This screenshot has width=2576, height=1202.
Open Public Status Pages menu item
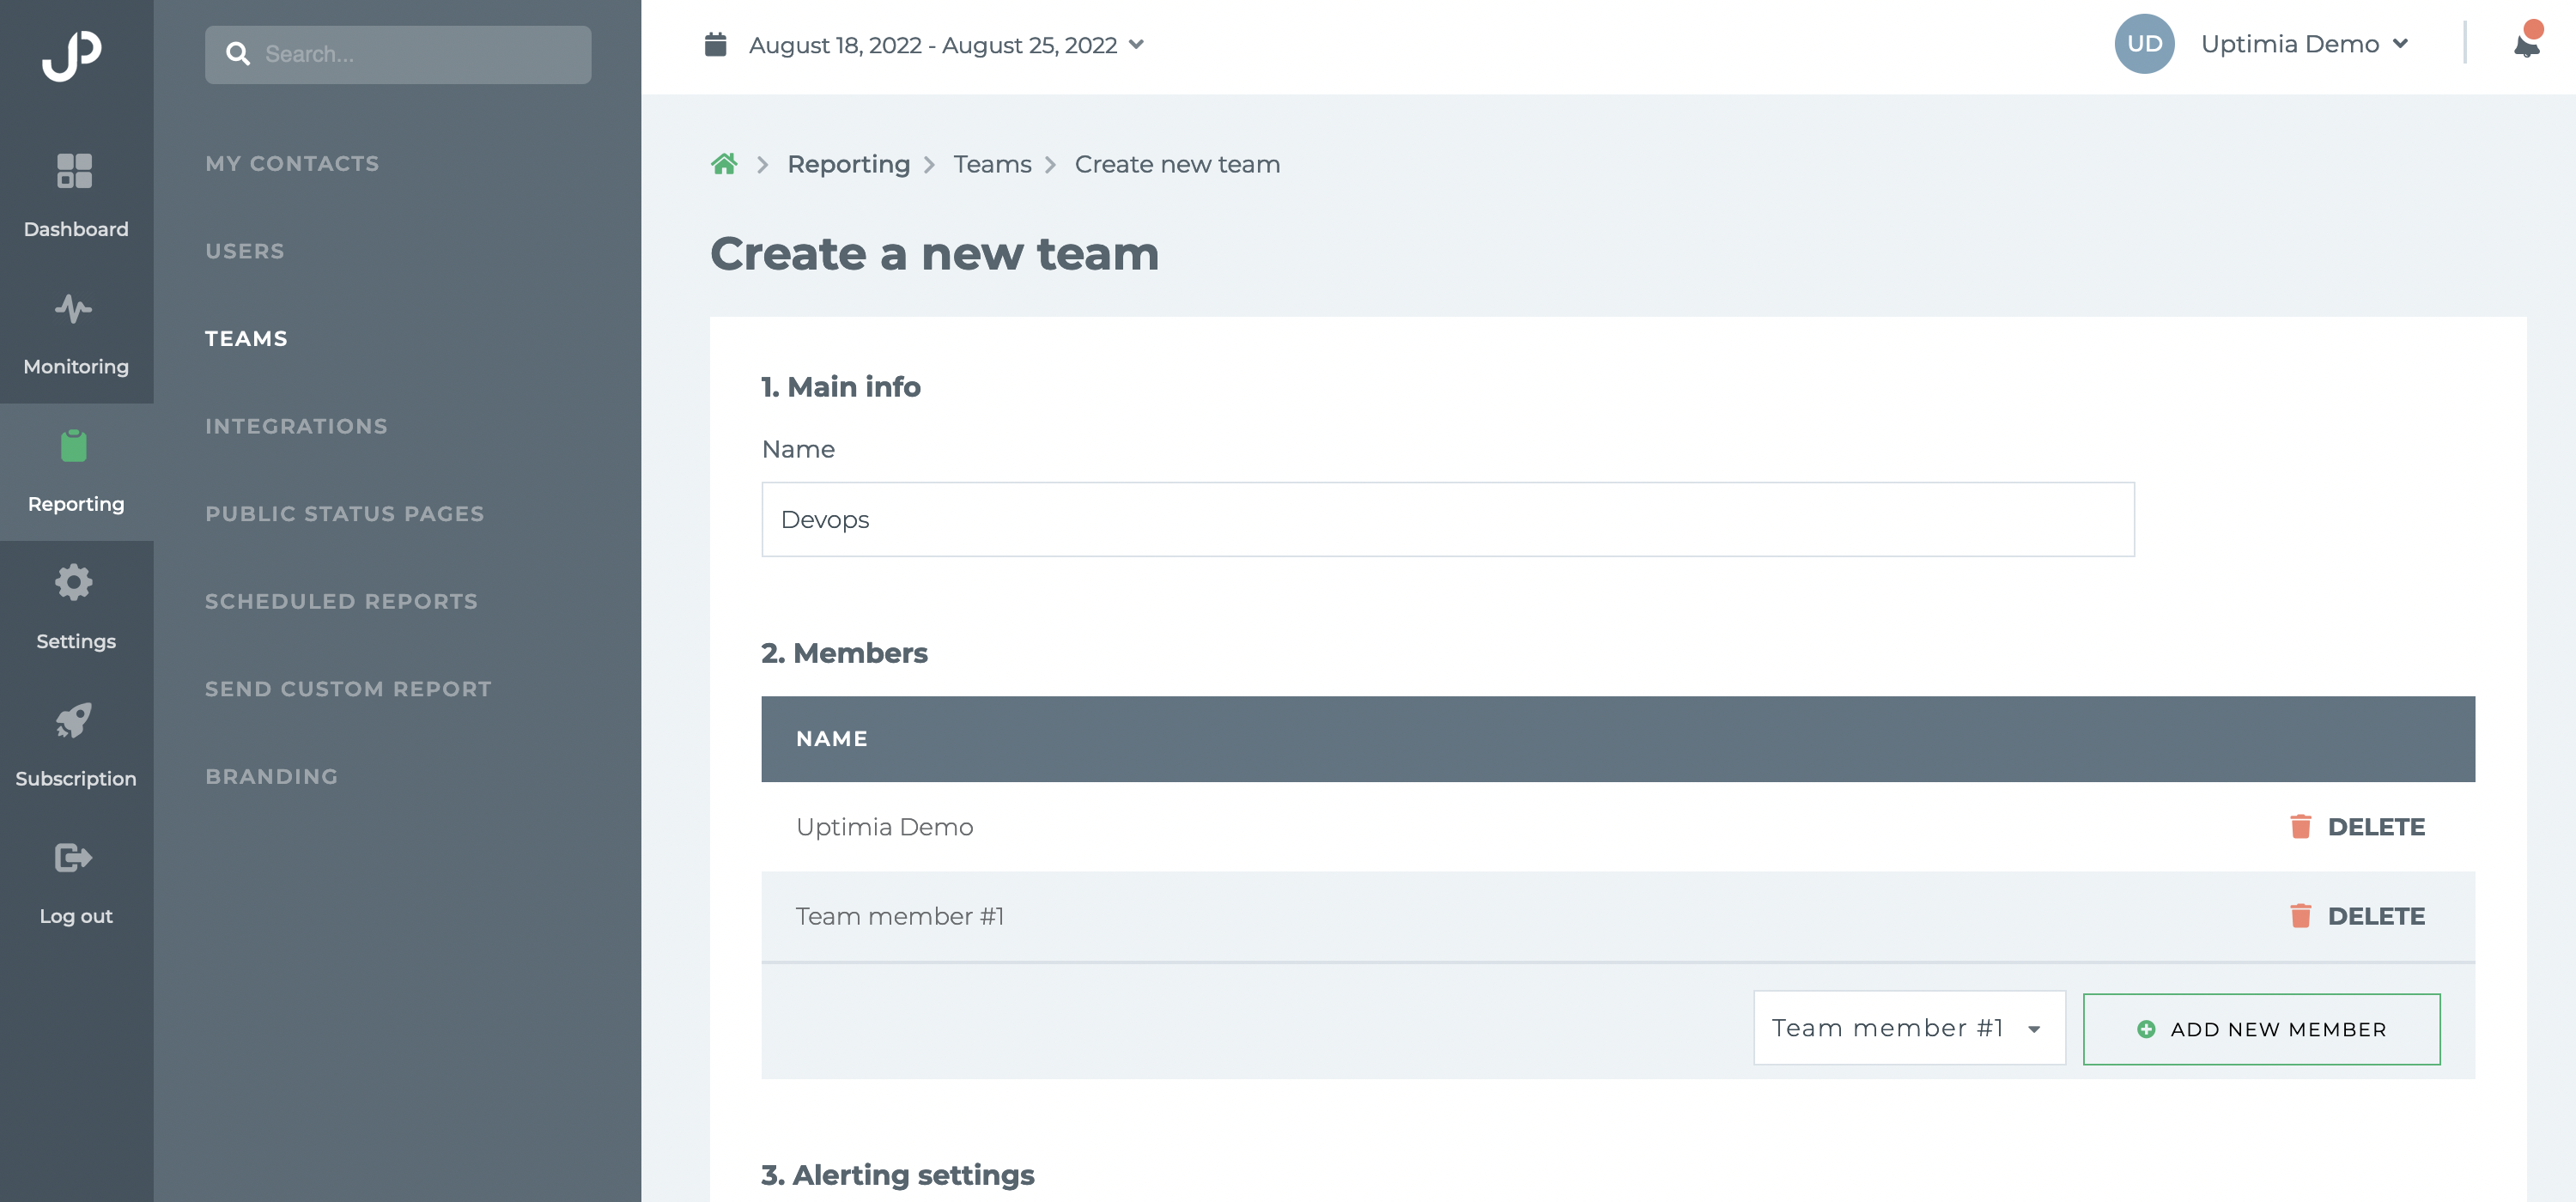[x=345, y=514]
